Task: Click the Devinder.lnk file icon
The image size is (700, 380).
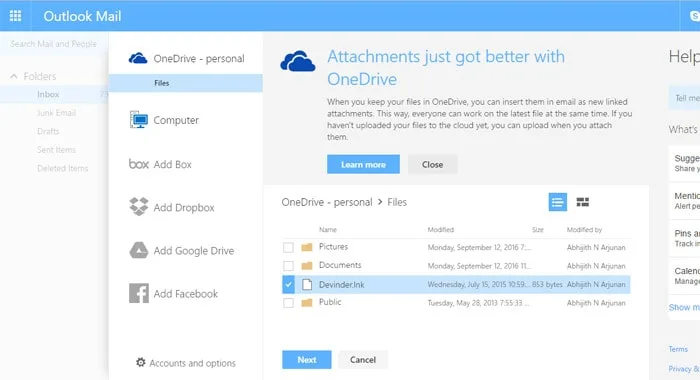Action: pos(307,284)
